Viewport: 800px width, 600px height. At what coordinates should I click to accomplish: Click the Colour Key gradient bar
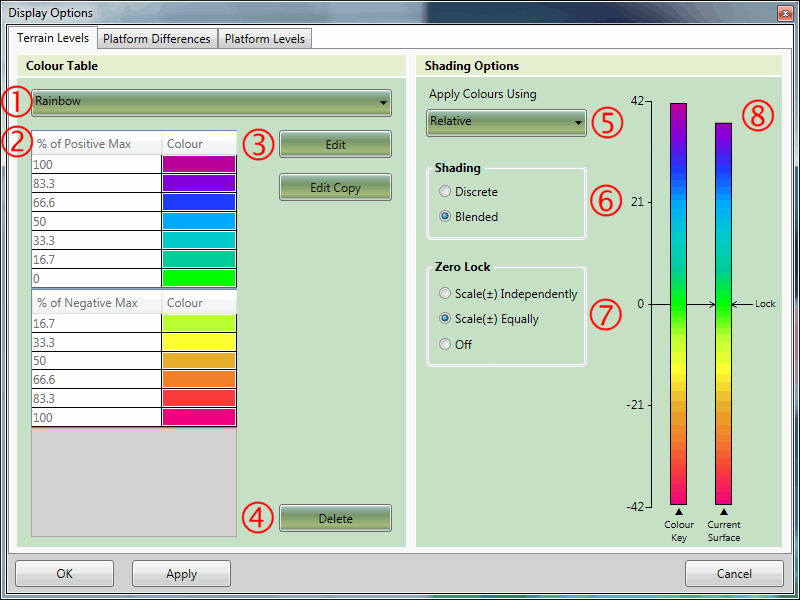679,304
